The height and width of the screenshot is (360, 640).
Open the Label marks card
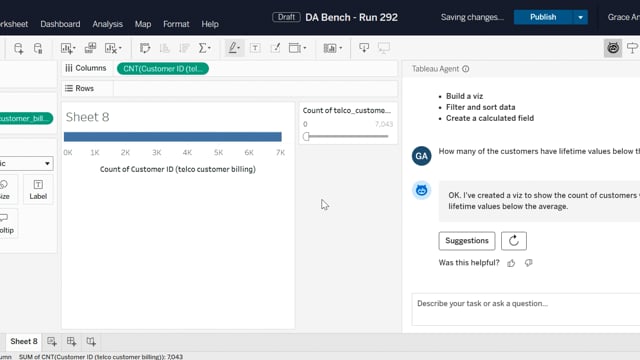38,190
